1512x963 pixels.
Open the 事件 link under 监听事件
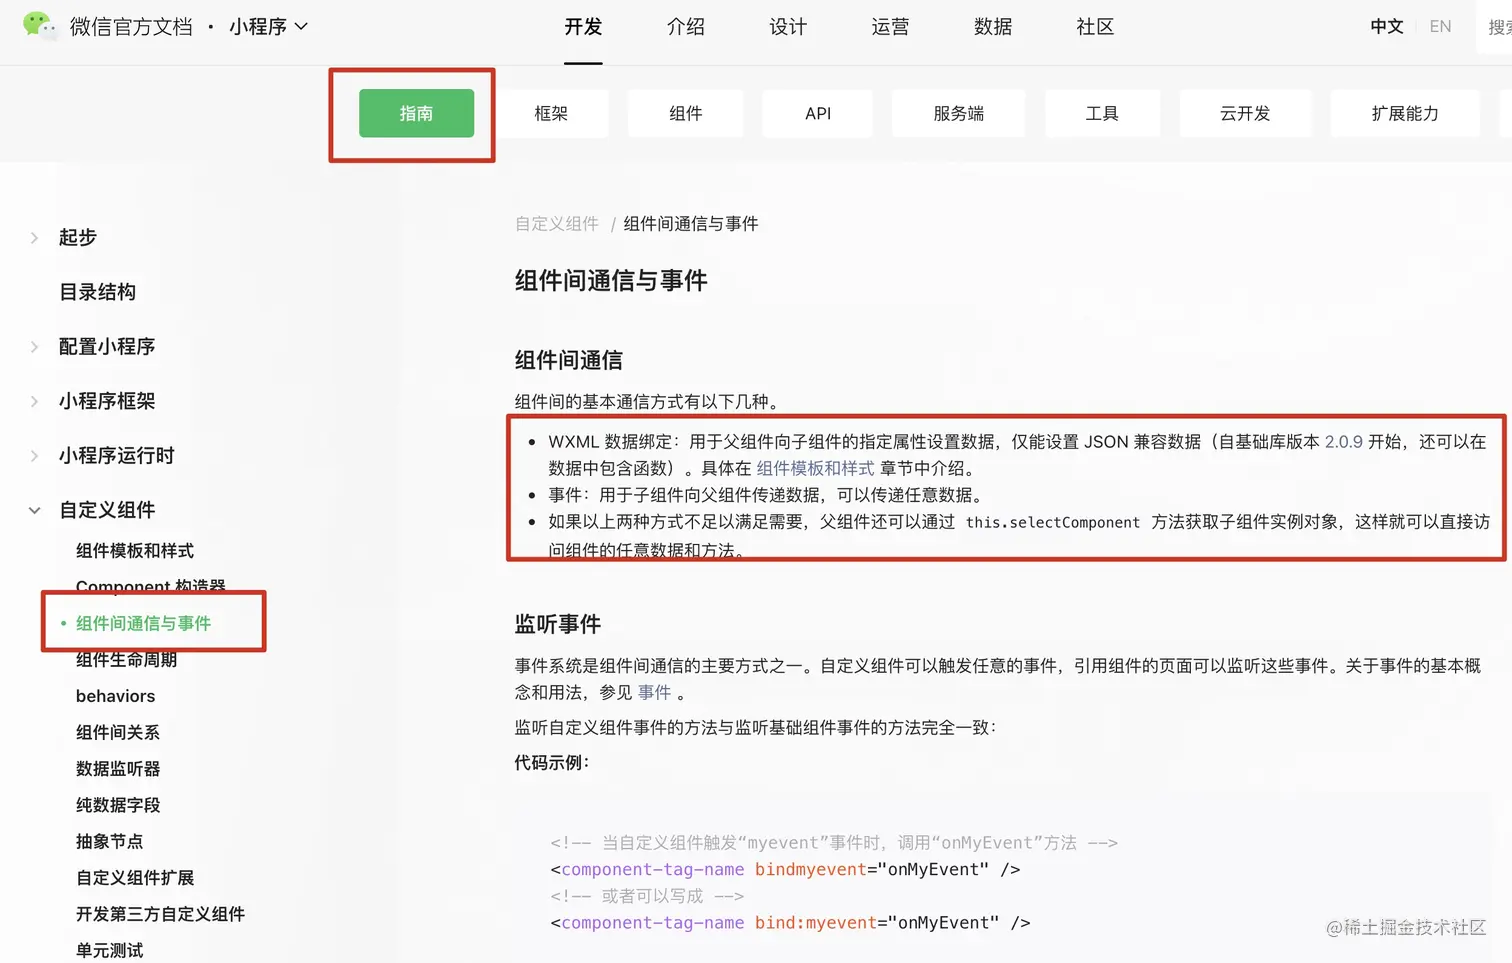point(654,692)
